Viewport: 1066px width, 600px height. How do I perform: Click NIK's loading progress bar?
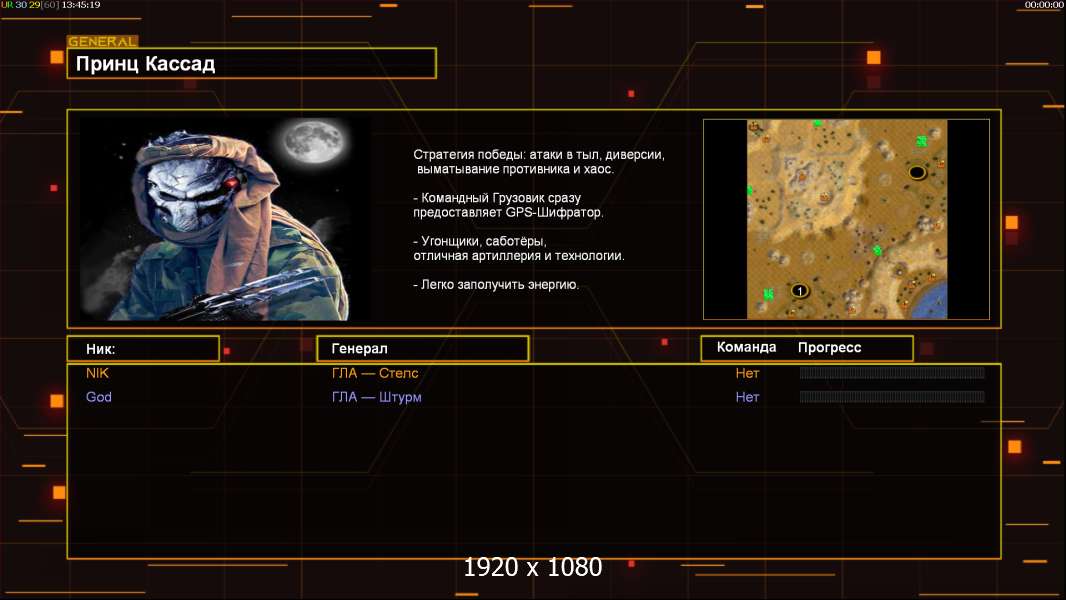tap(892, 372)
